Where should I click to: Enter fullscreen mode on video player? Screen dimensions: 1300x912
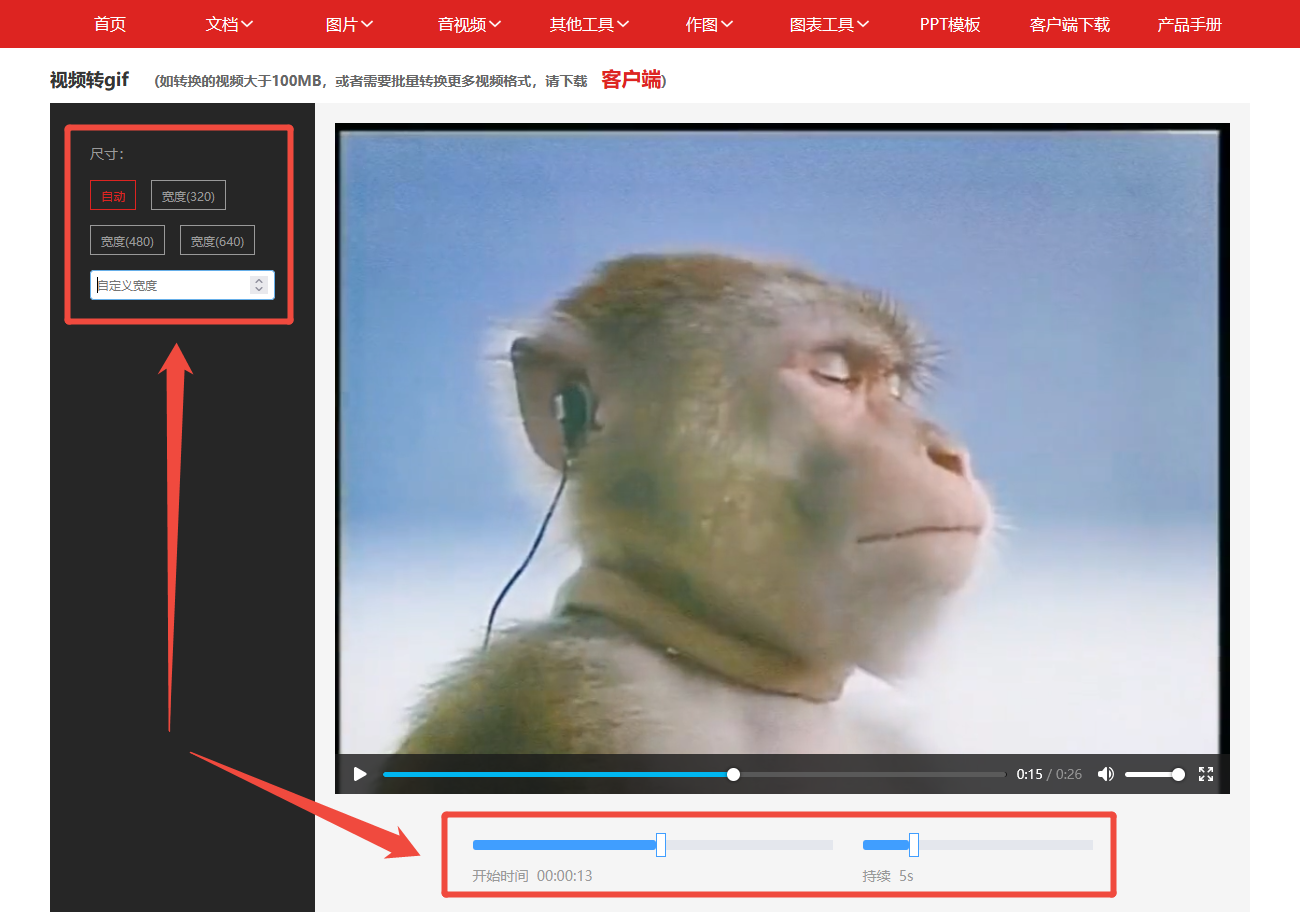click(x=1206, y=774)
